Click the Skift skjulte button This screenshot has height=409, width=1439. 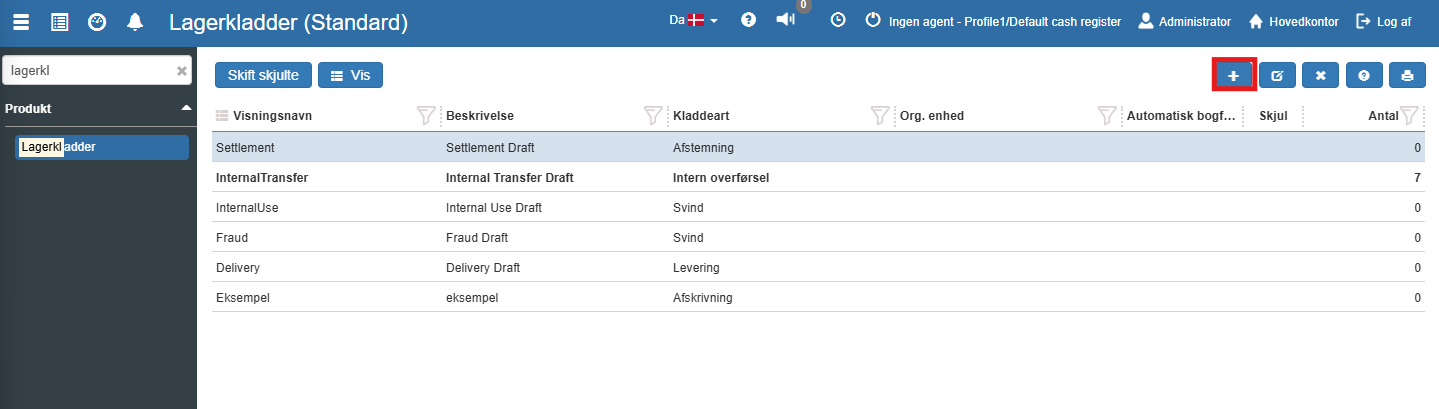[x=263, y=75]
